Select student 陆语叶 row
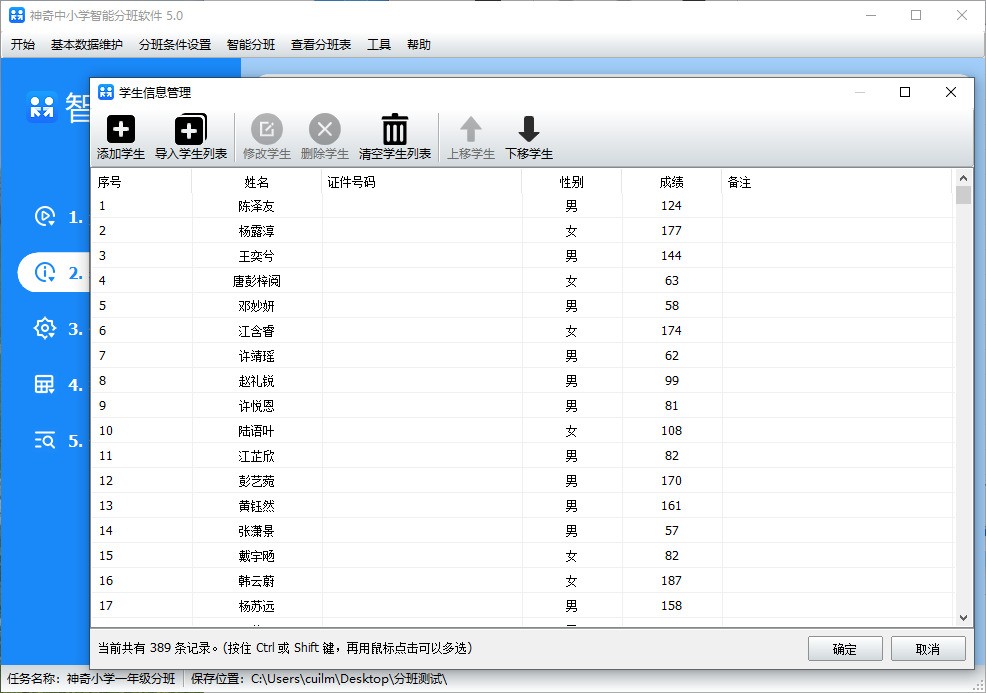Screen dimensions: 986x693 point(523,431)
